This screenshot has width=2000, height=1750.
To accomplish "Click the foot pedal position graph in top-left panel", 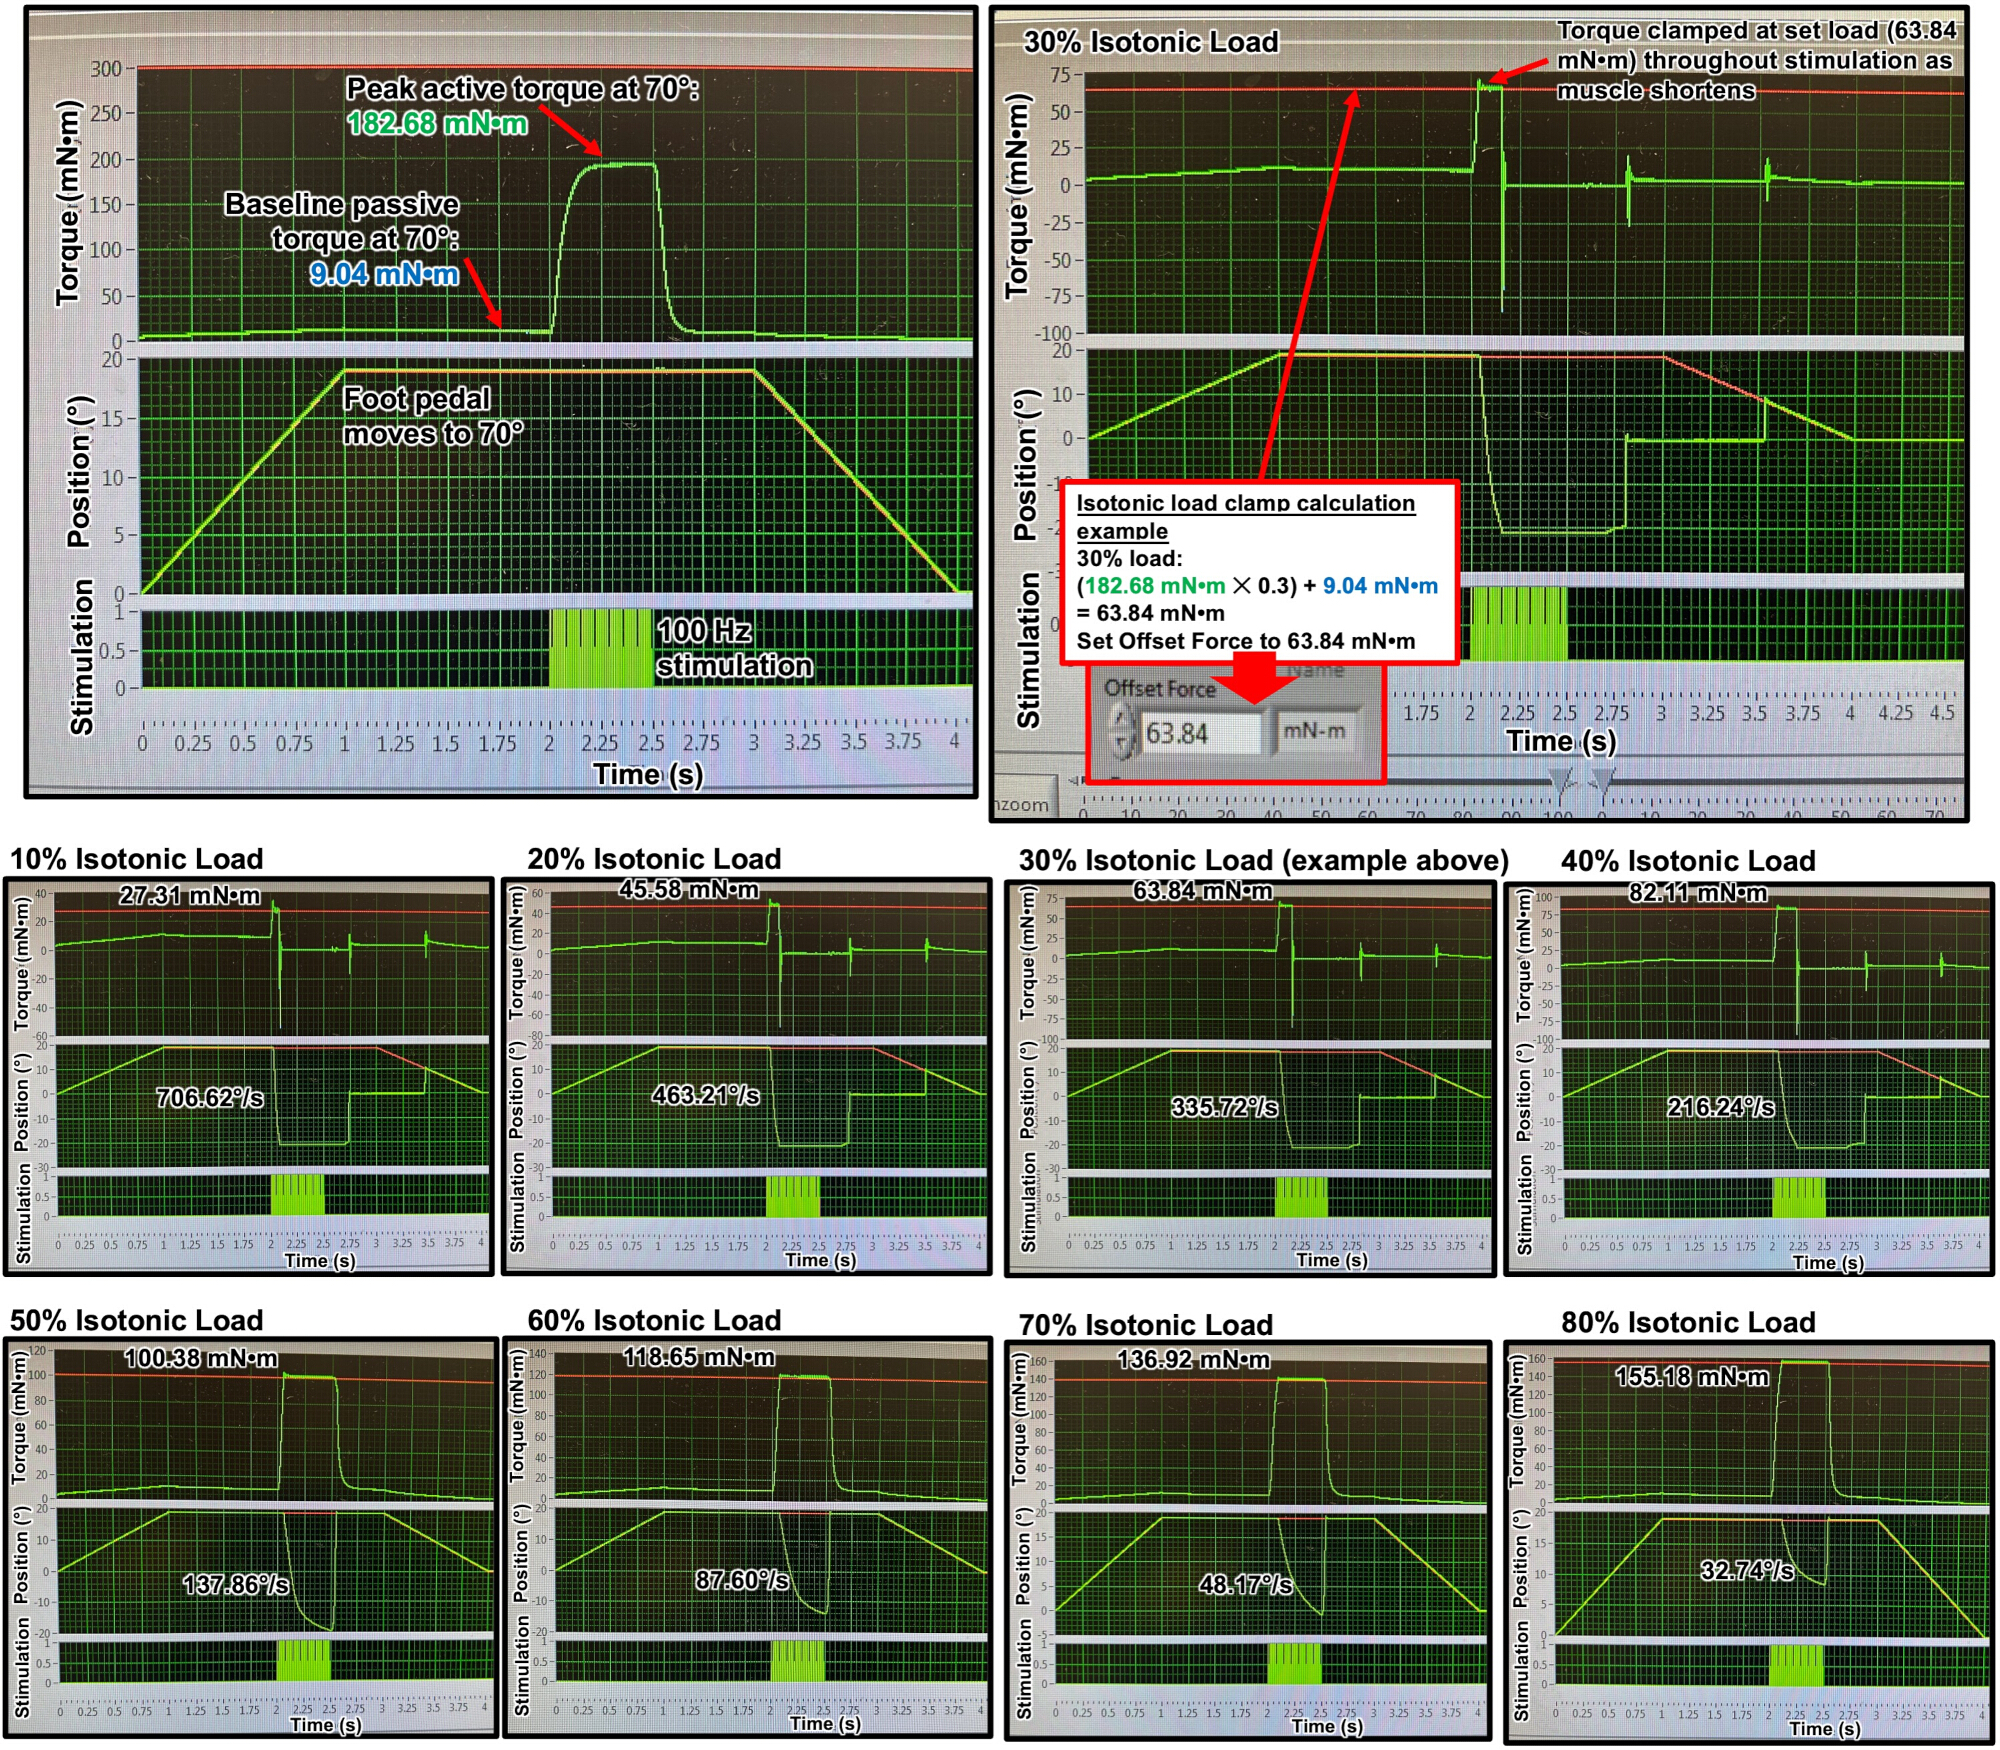I will point(555,476).
